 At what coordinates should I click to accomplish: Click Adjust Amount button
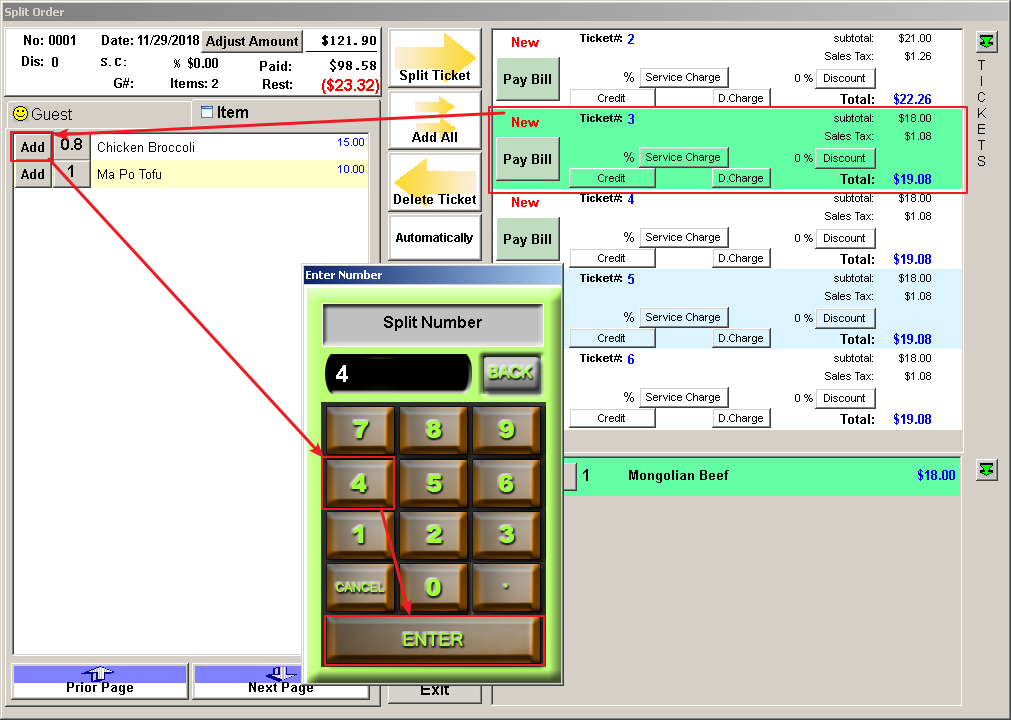[252, 41]
